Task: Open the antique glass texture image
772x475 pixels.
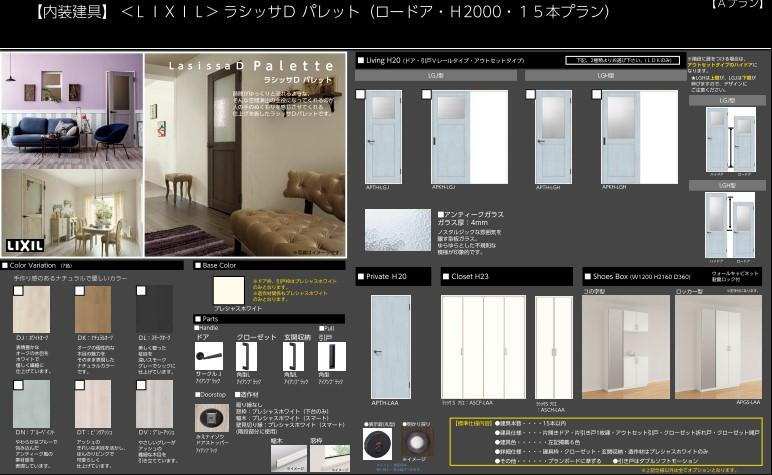Action: click(398, 230)
